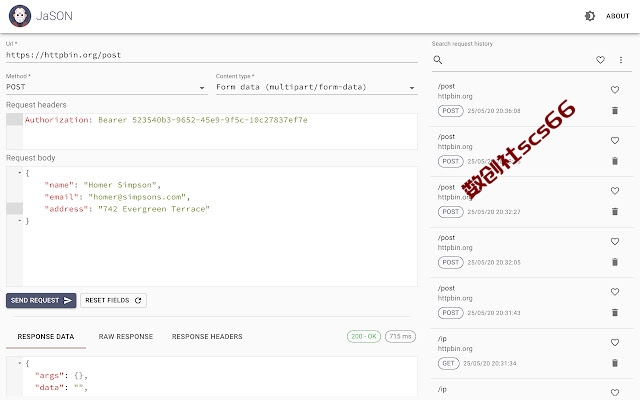Favorite the 20:36:08 POST history entry

[615, 90]
